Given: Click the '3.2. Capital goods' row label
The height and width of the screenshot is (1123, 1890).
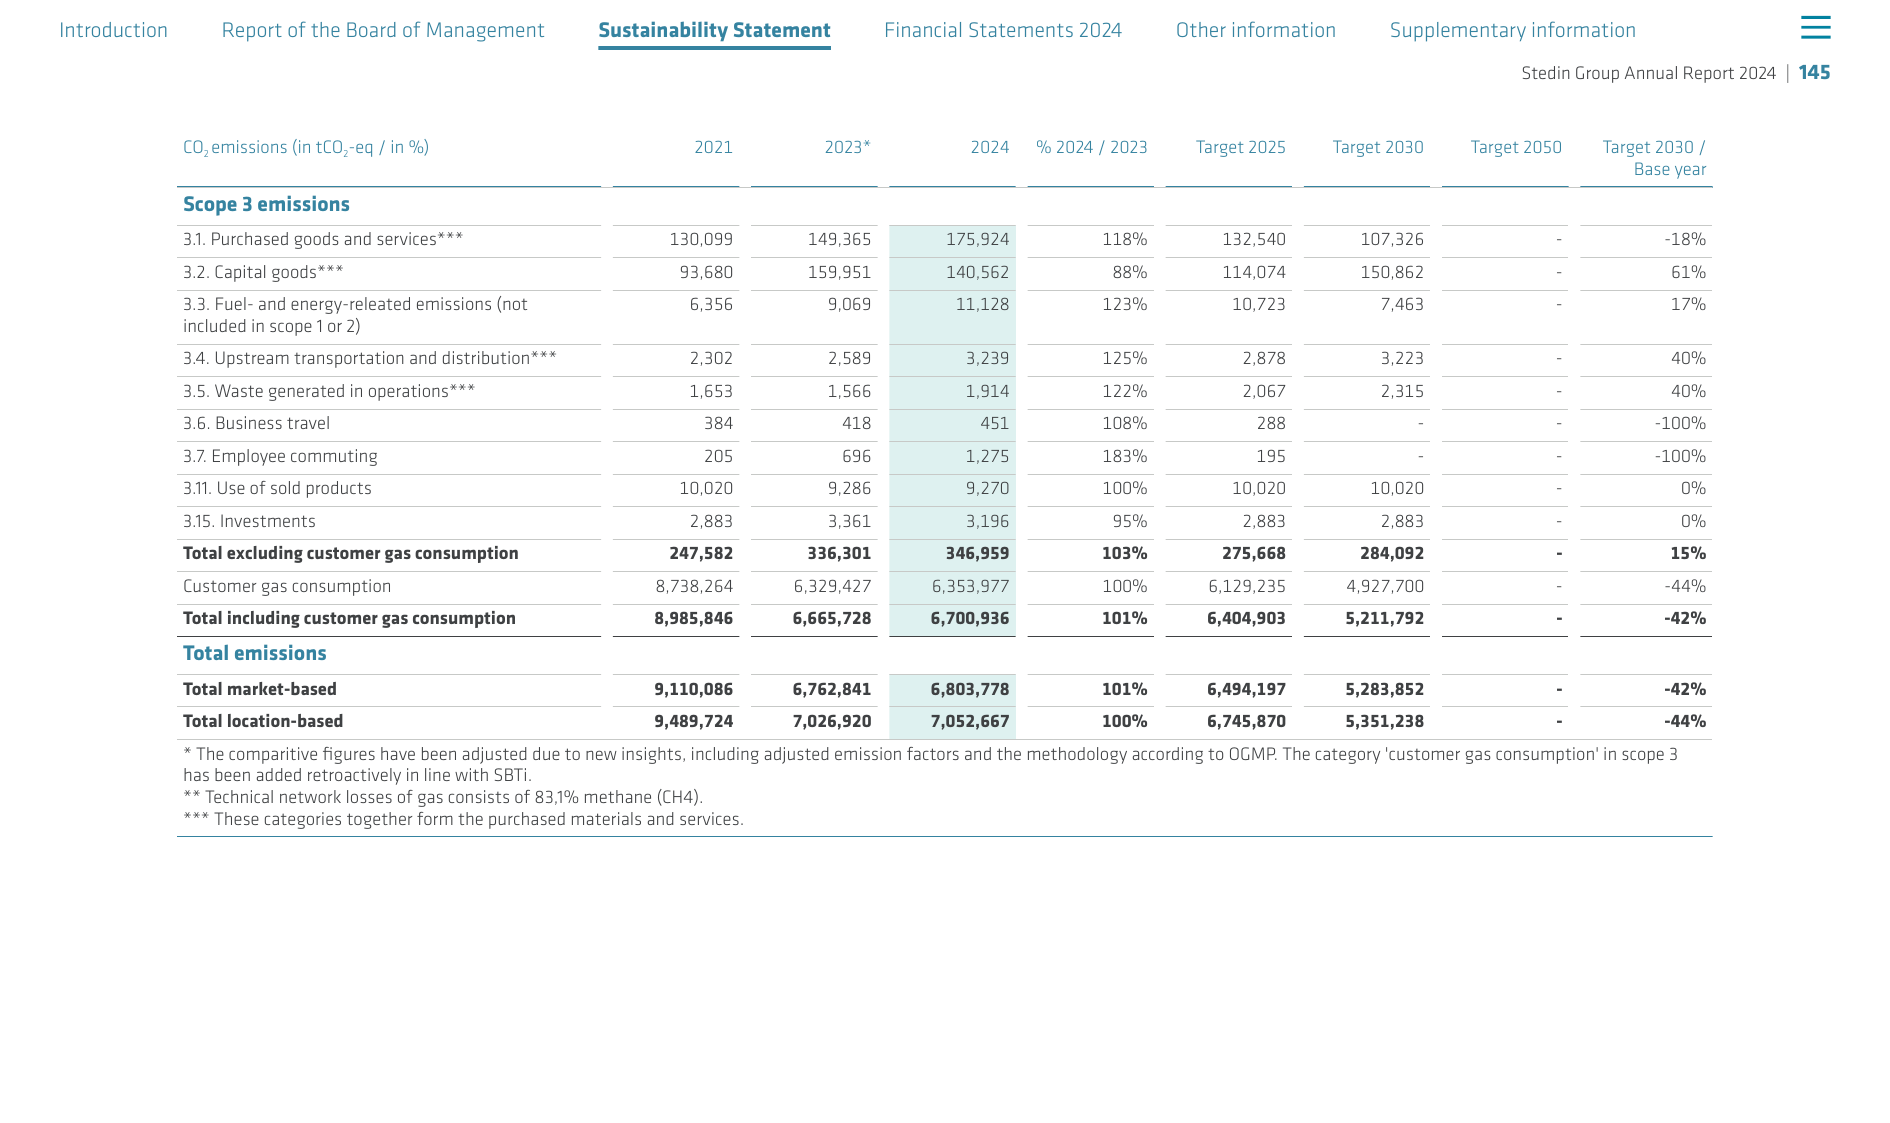Looking at the screenshot, I should coord(263,272).
